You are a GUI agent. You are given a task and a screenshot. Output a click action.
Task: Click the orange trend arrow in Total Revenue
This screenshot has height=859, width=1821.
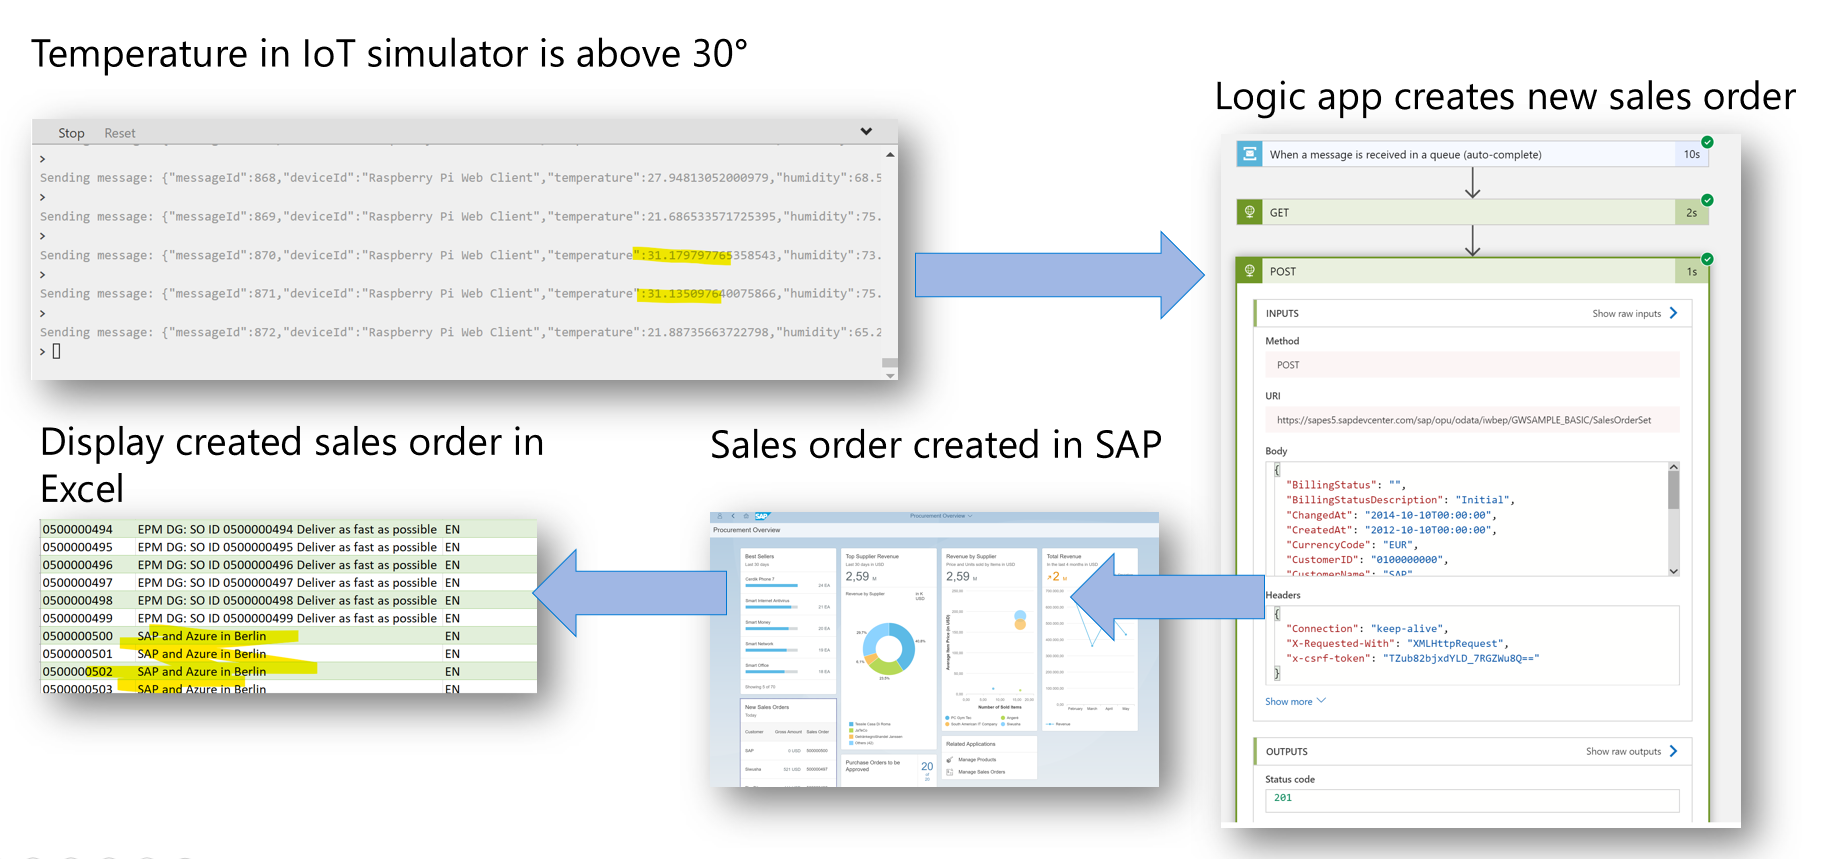1050,577
